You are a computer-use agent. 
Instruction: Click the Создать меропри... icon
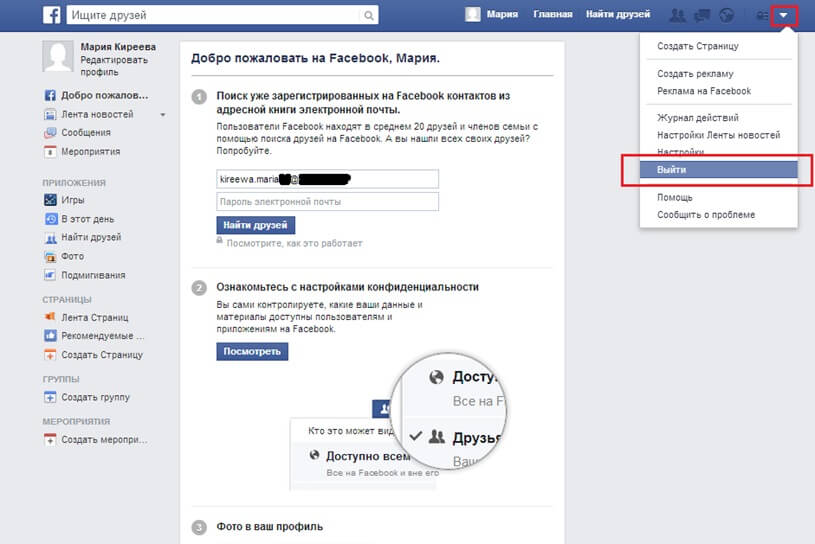click(x=50, y=440)
